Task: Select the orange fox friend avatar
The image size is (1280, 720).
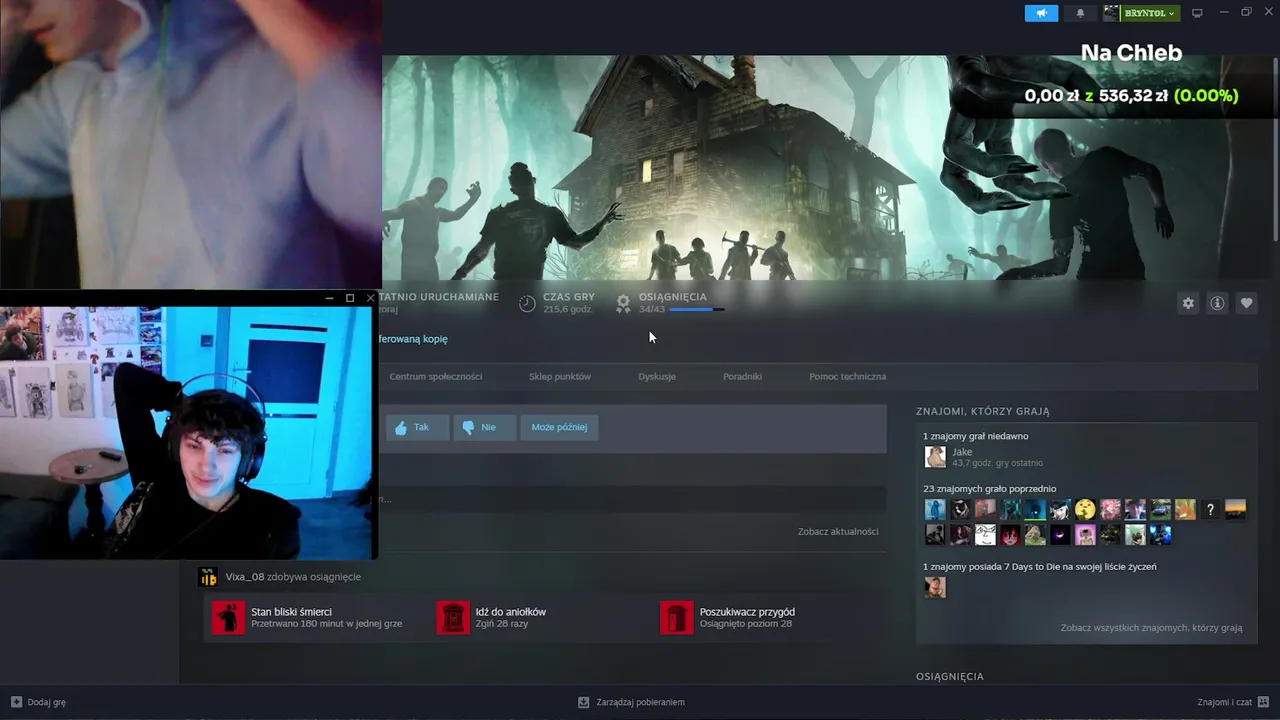Action: [1185, 510]
